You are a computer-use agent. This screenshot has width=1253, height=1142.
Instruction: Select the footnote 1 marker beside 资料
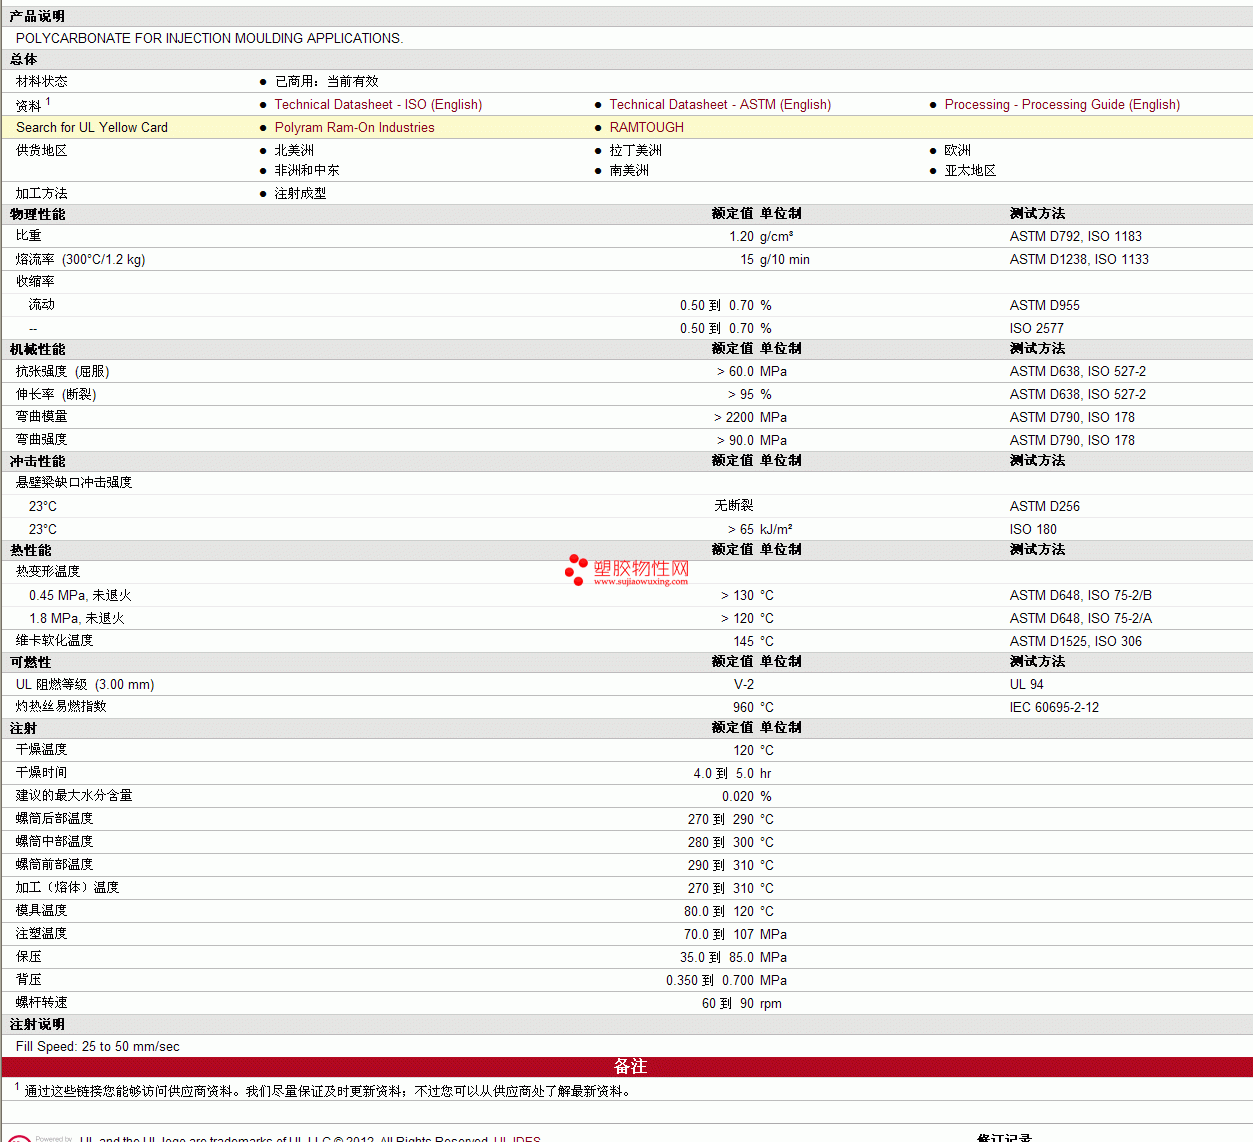[x=48, y=101]
